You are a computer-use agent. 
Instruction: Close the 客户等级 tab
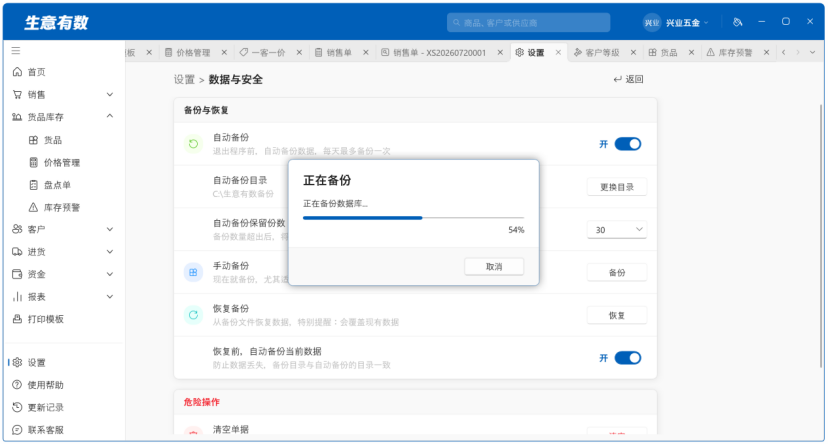(633, 52)
